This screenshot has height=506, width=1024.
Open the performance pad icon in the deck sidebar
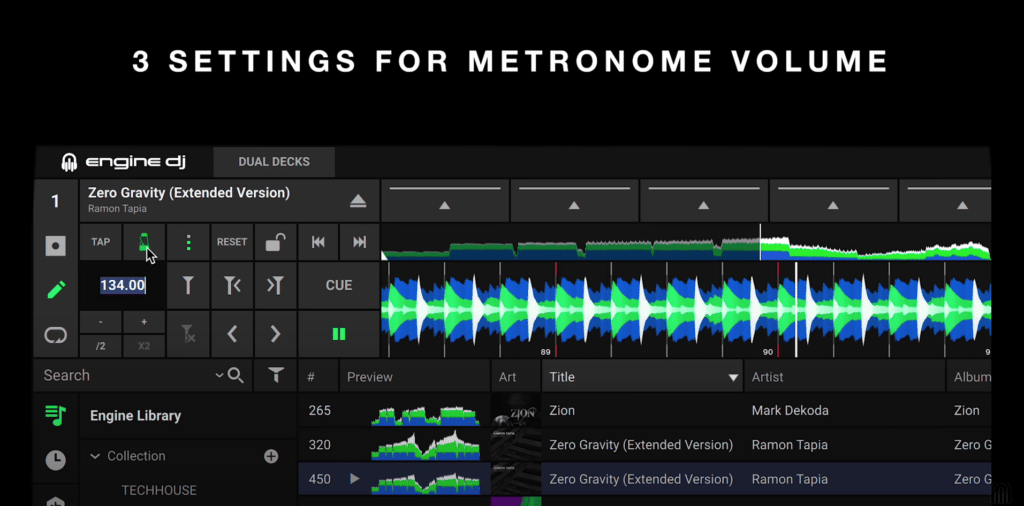point(56,245)
